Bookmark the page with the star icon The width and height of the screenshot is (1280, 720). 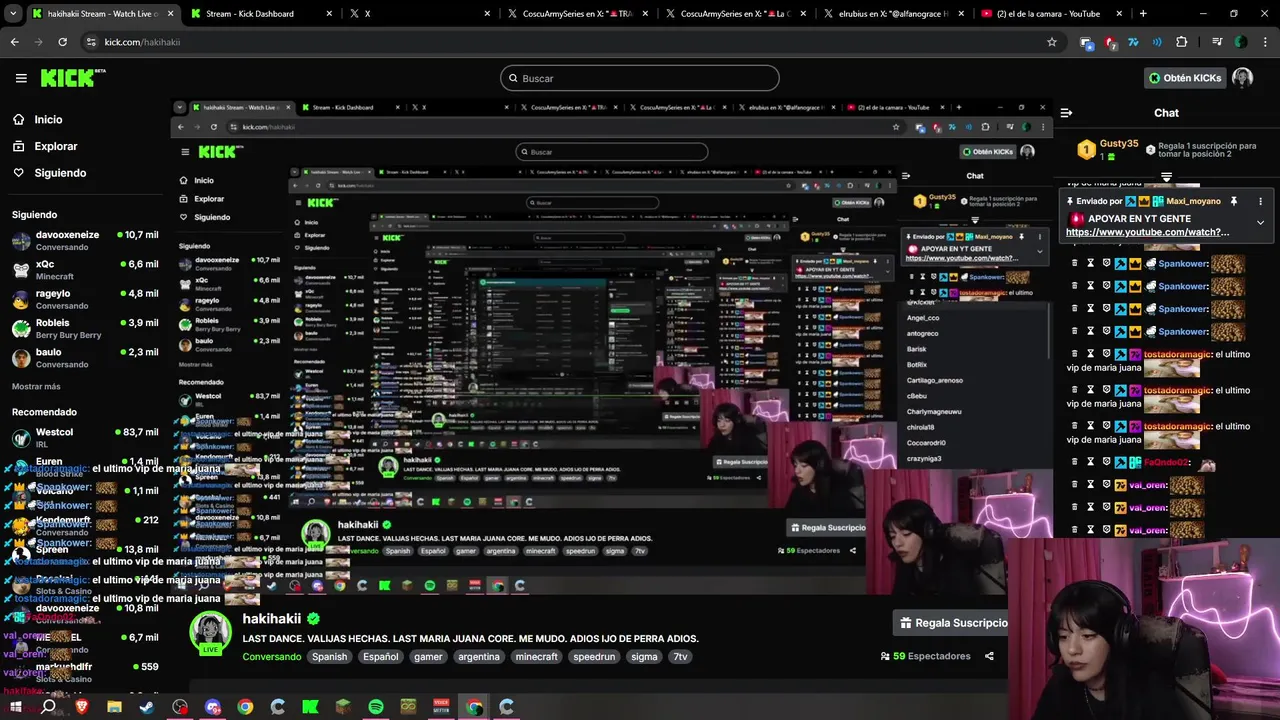(1051, 42)
